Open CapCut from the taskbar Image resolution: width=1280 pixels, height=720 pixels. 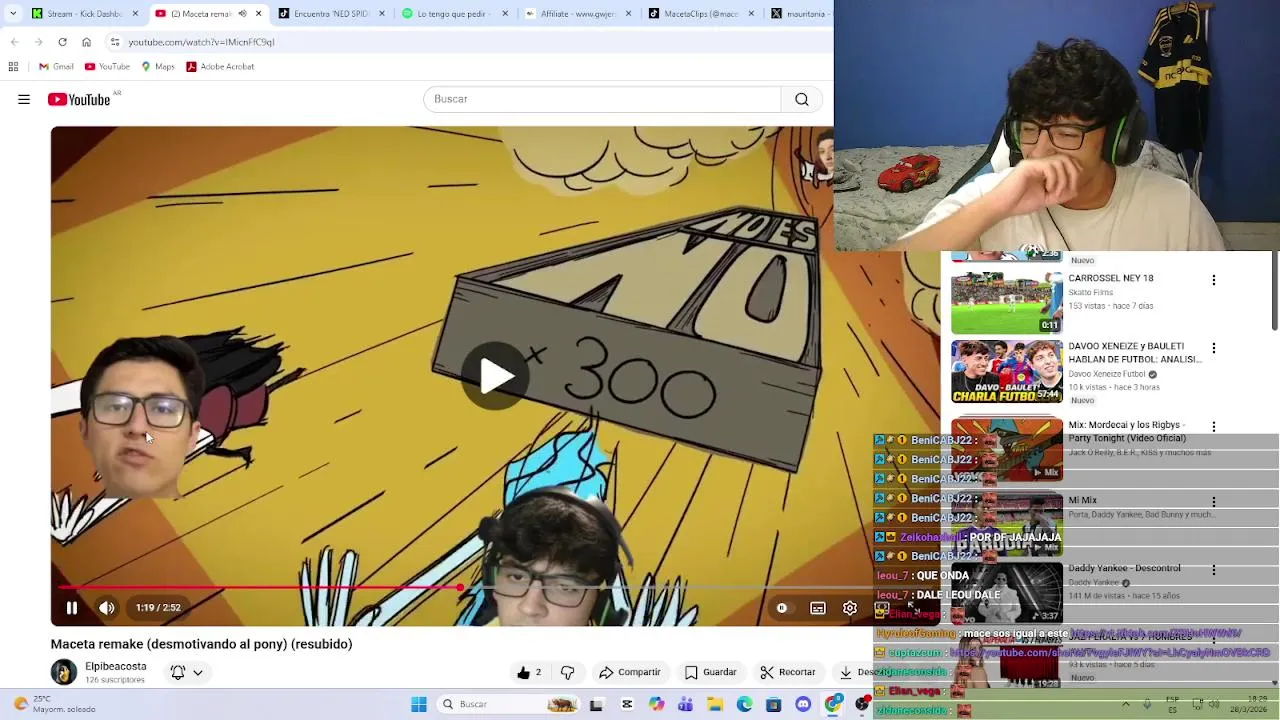tap(627, 704)
